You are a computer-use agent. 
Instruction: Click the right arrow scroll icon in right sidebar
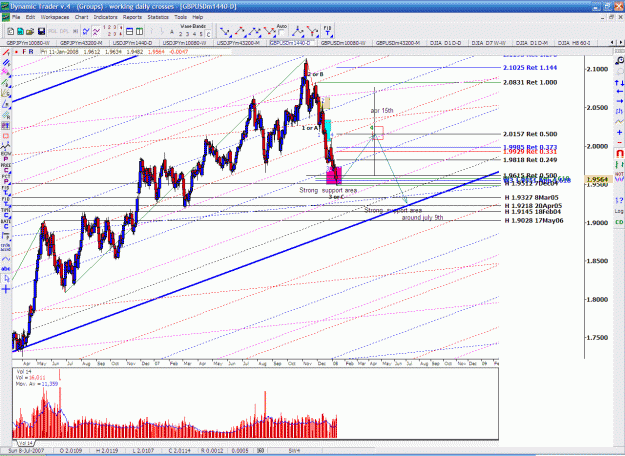(619, 101)
